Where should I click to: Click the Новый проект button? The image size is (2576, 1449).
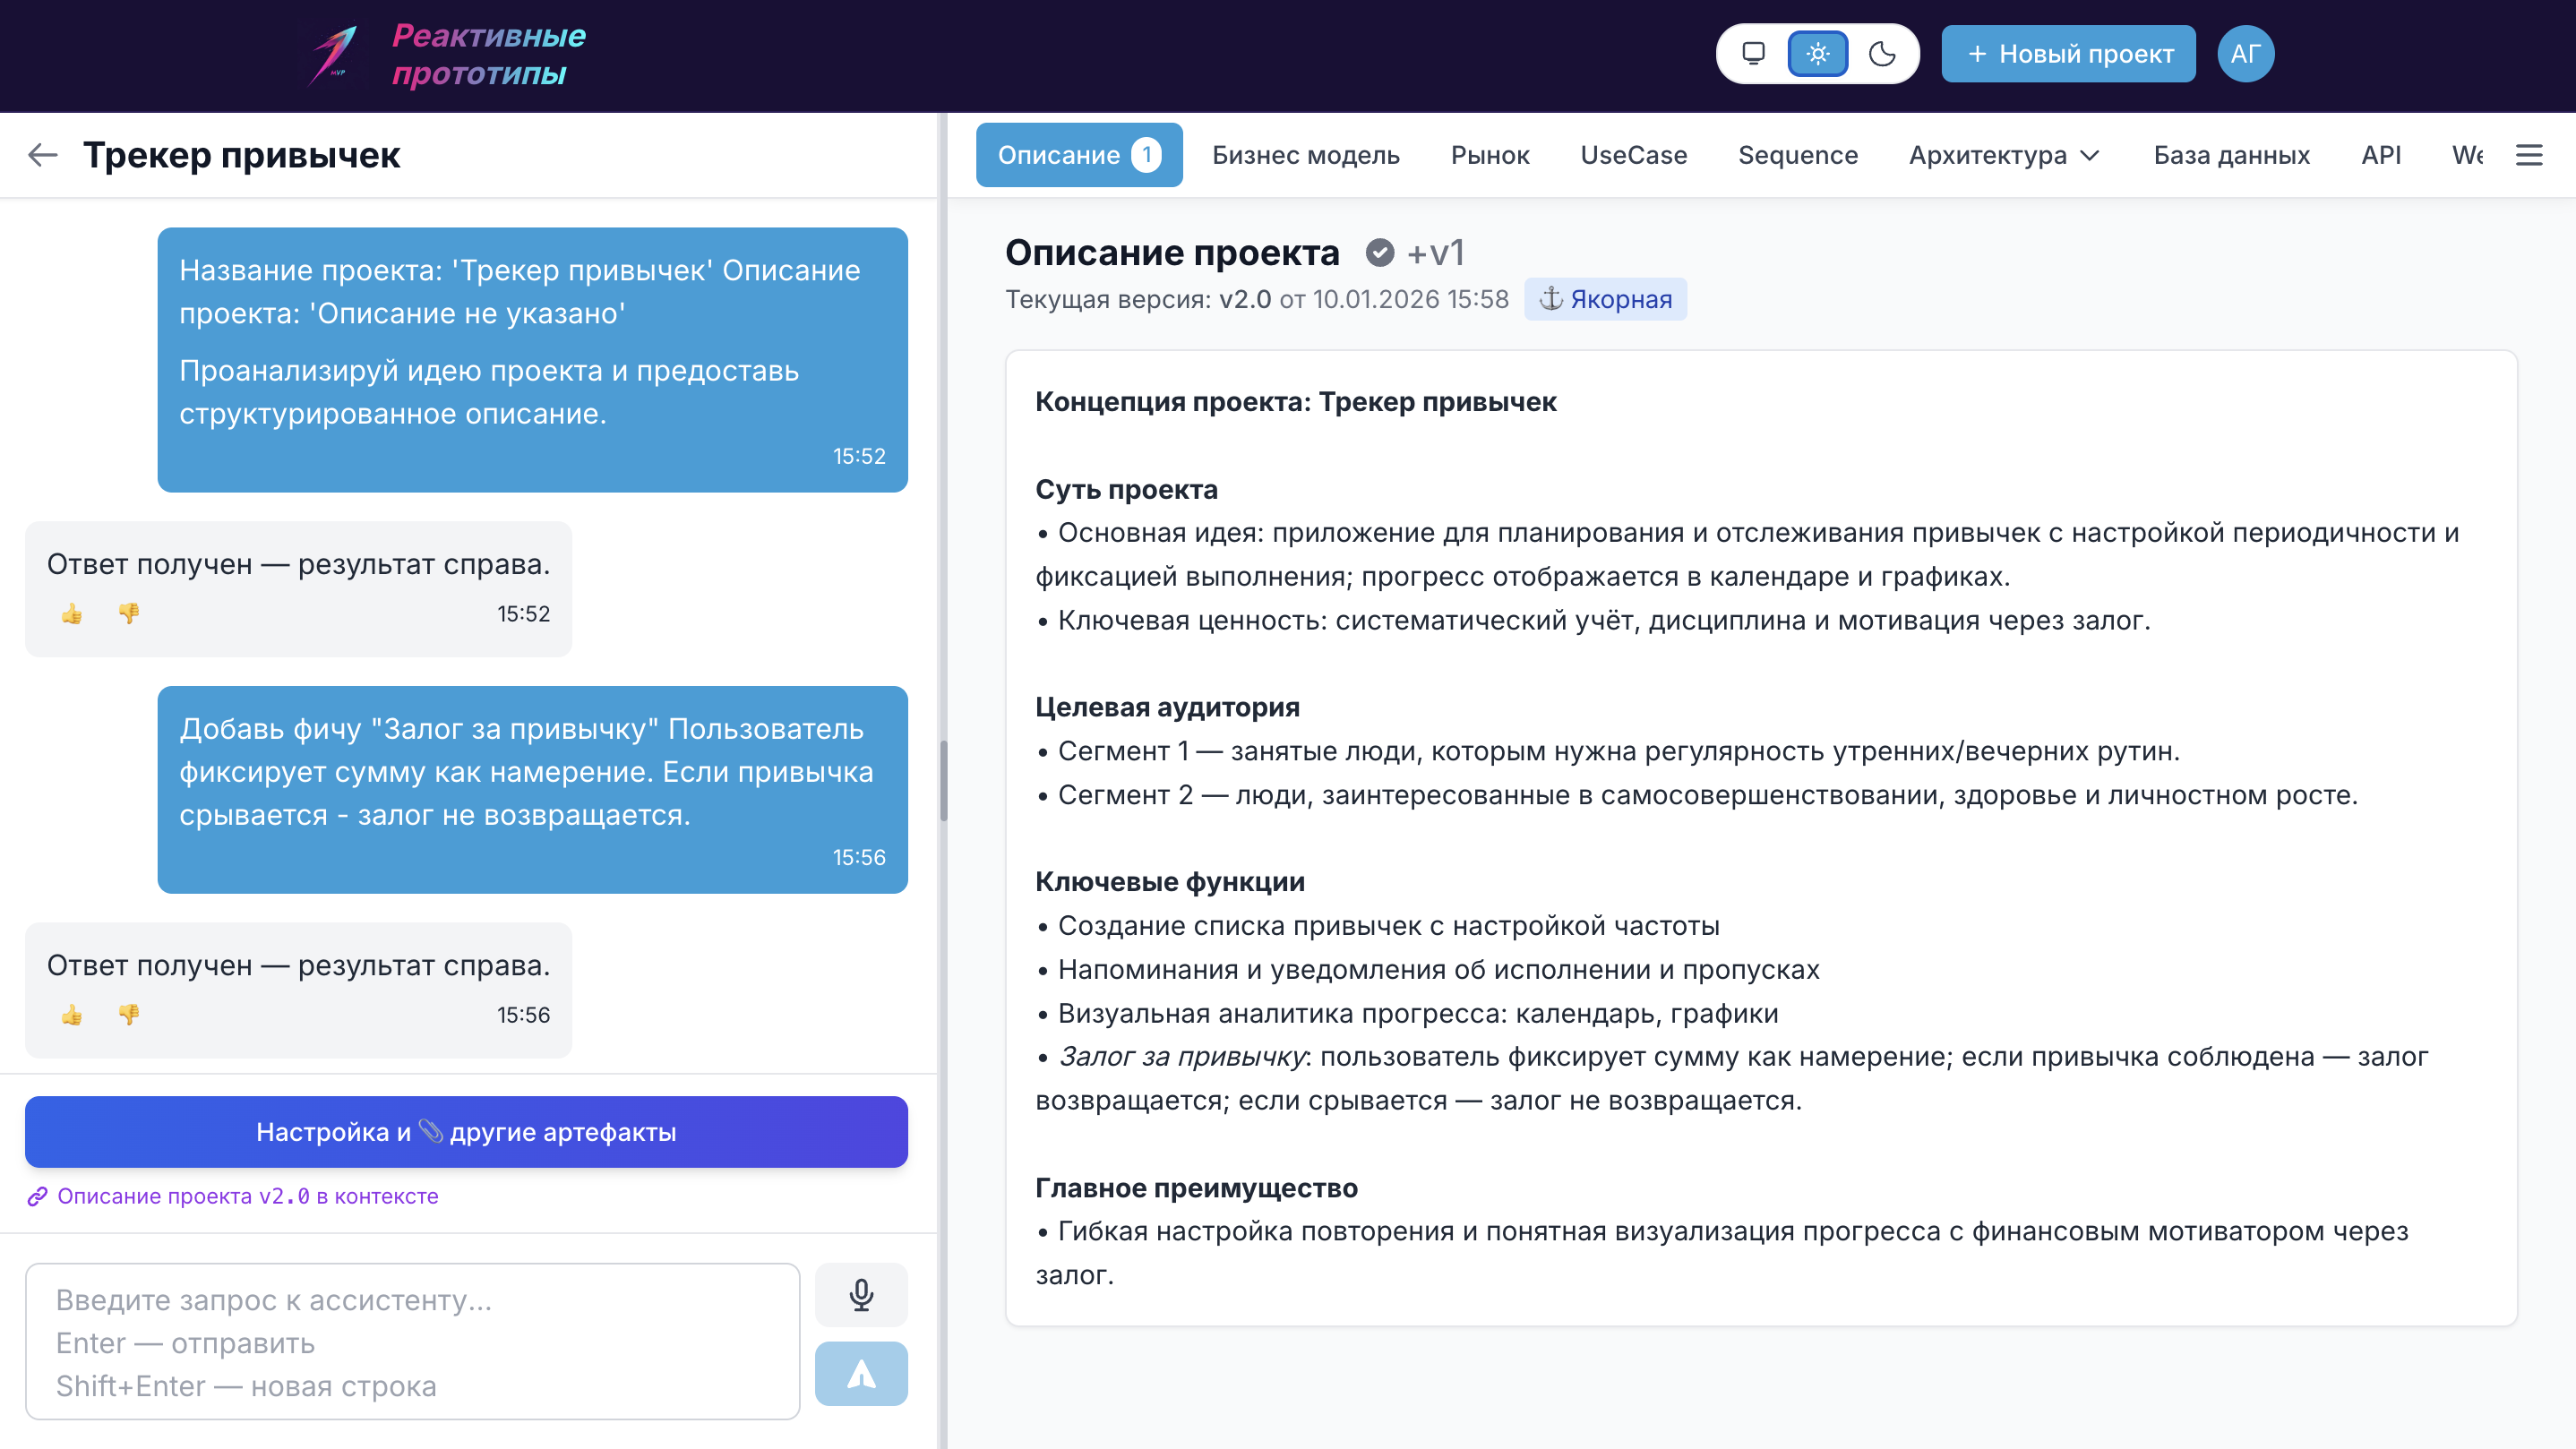(2068, 54)
